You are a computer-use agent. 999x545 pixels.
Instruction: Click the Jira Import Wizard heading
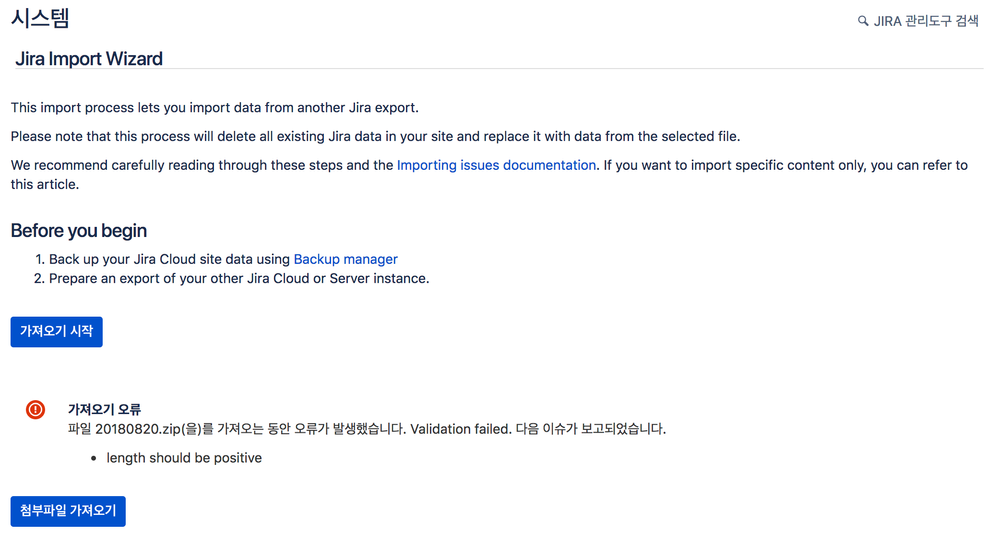point(89,59)
